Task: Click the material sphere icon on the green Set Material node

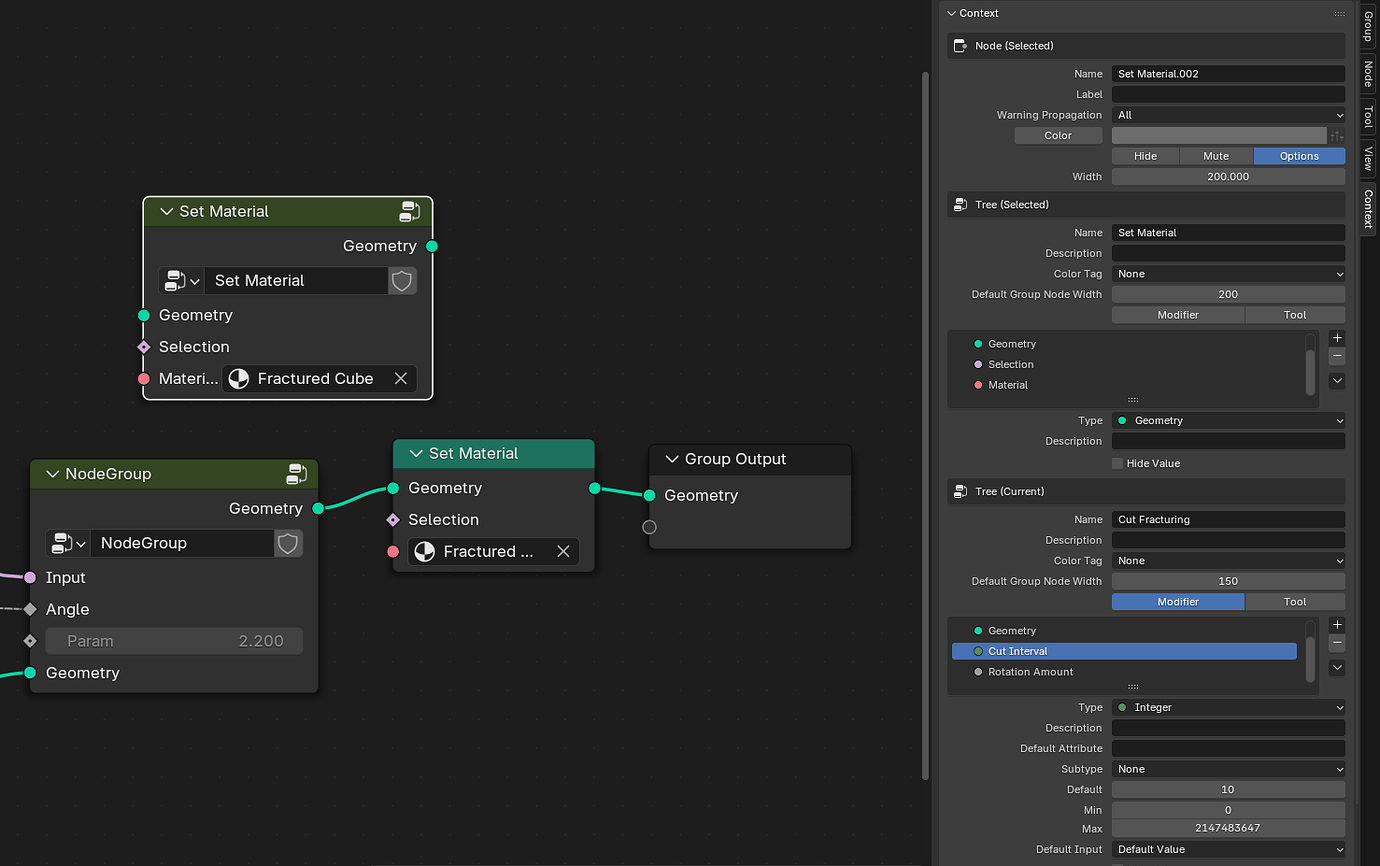Action: point(425,551)
